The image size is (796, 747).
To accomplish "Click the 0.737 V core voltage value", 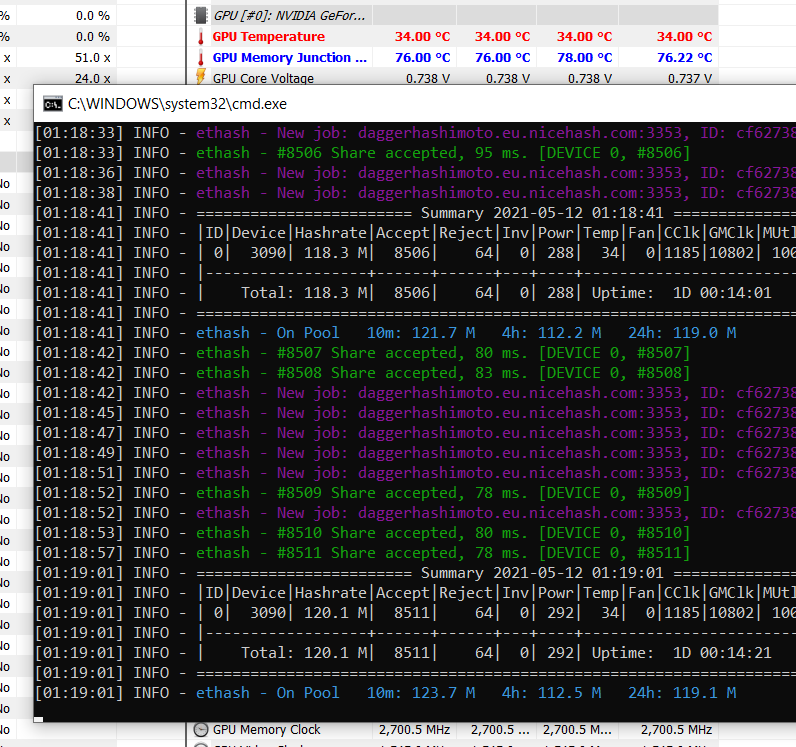I will [x=689, y=78].
